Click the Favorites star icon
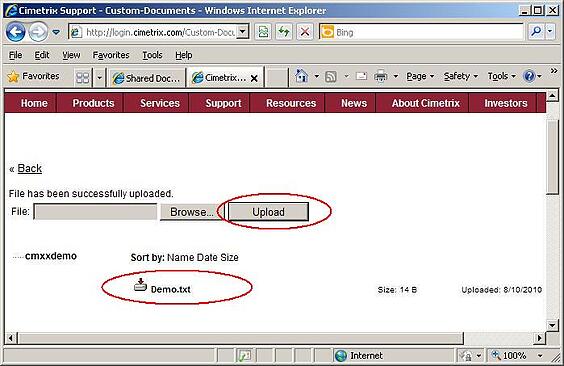This screenshot has height=366, width=564. [x=13, y=77]
